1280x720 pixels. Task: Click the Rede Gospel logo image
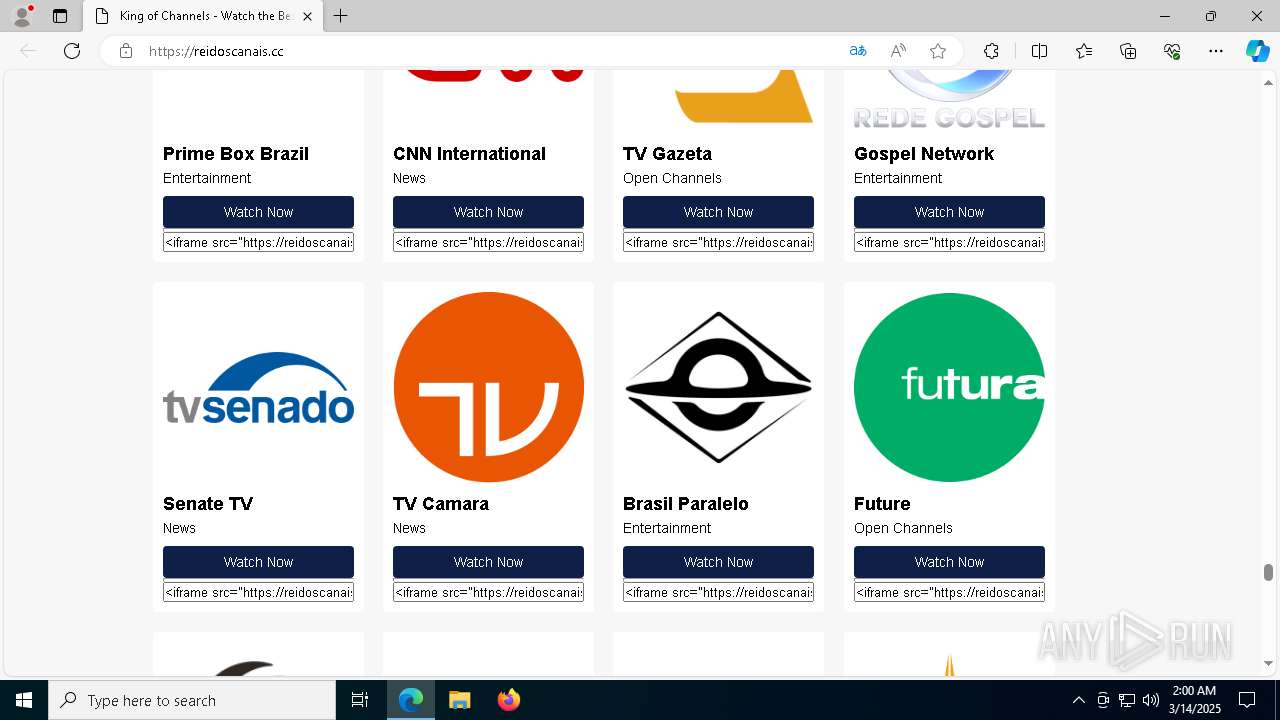(x=949, y=100)
